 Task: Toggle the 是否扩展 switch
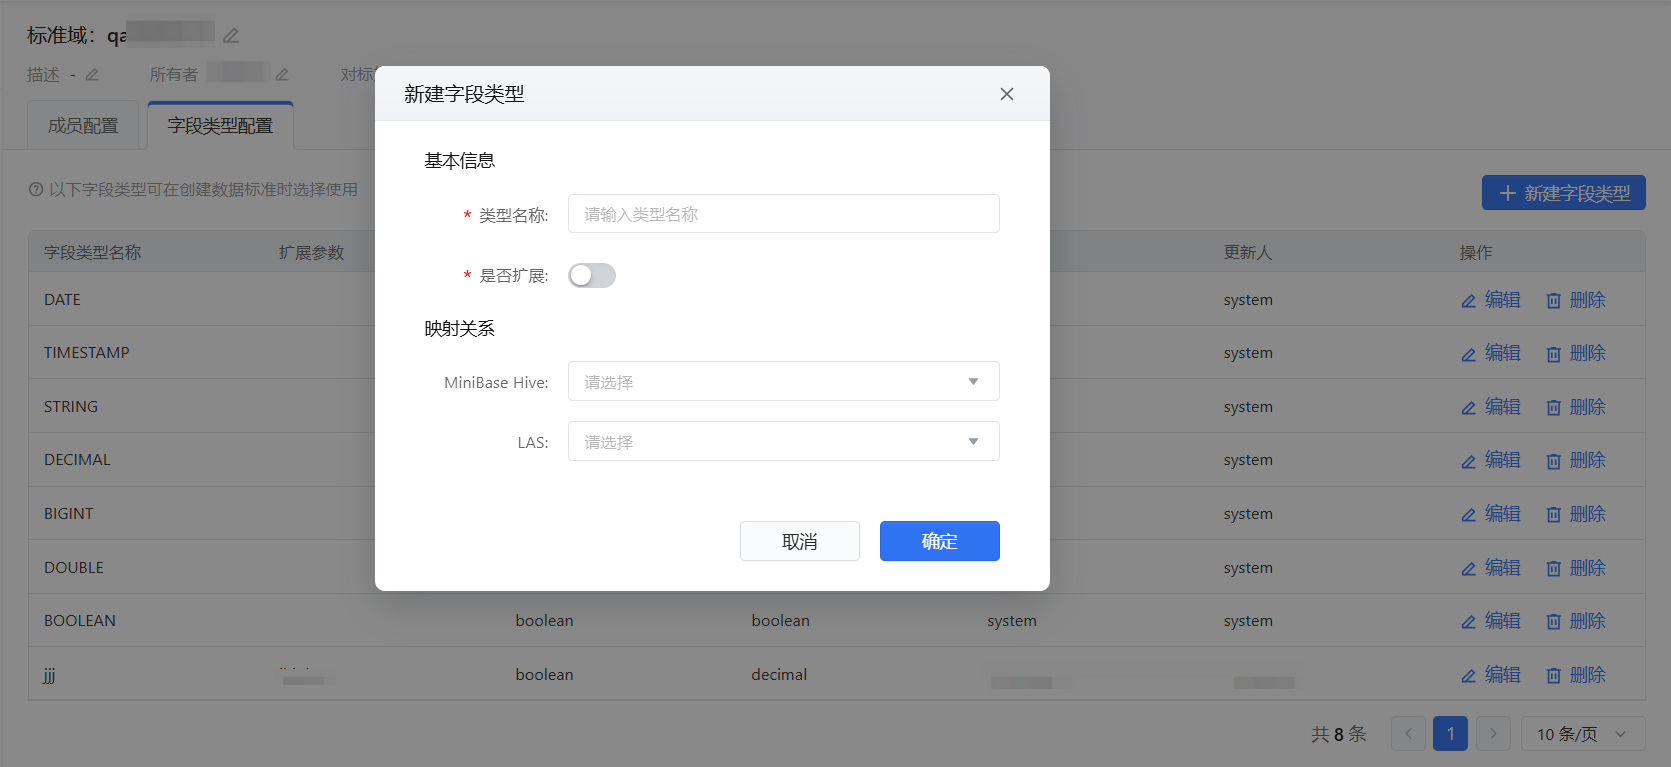coord(592,276)
